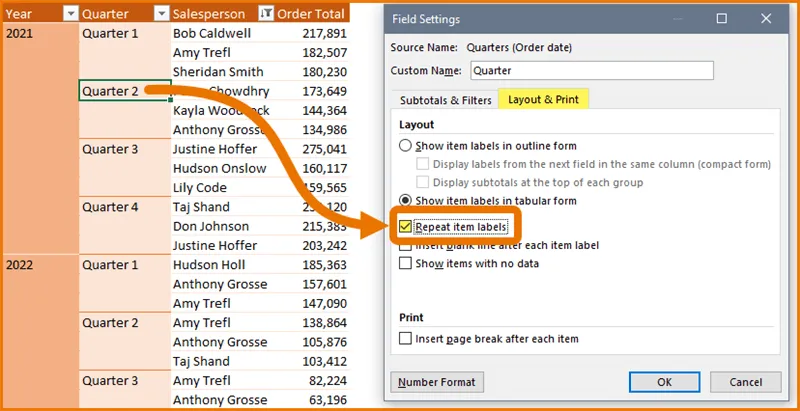Select Show item labels in tabular form
This screenshot has height=411, width=800.
tap(405, 200)
